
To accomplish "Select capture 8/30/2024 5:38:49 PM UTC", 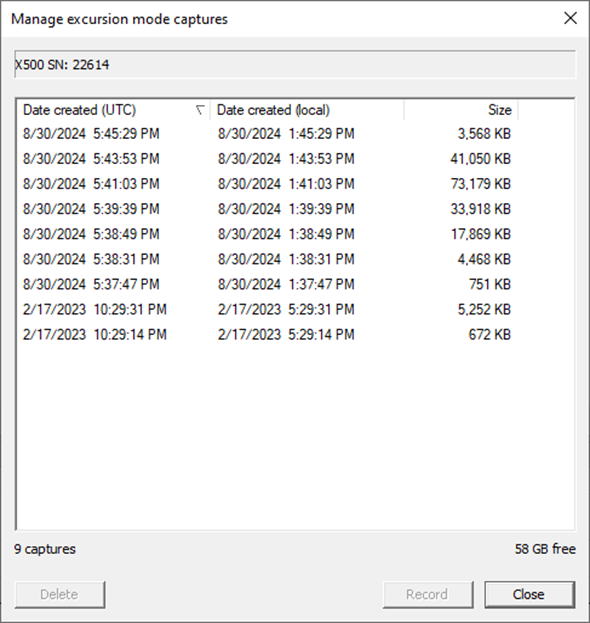I will [91, 234].
